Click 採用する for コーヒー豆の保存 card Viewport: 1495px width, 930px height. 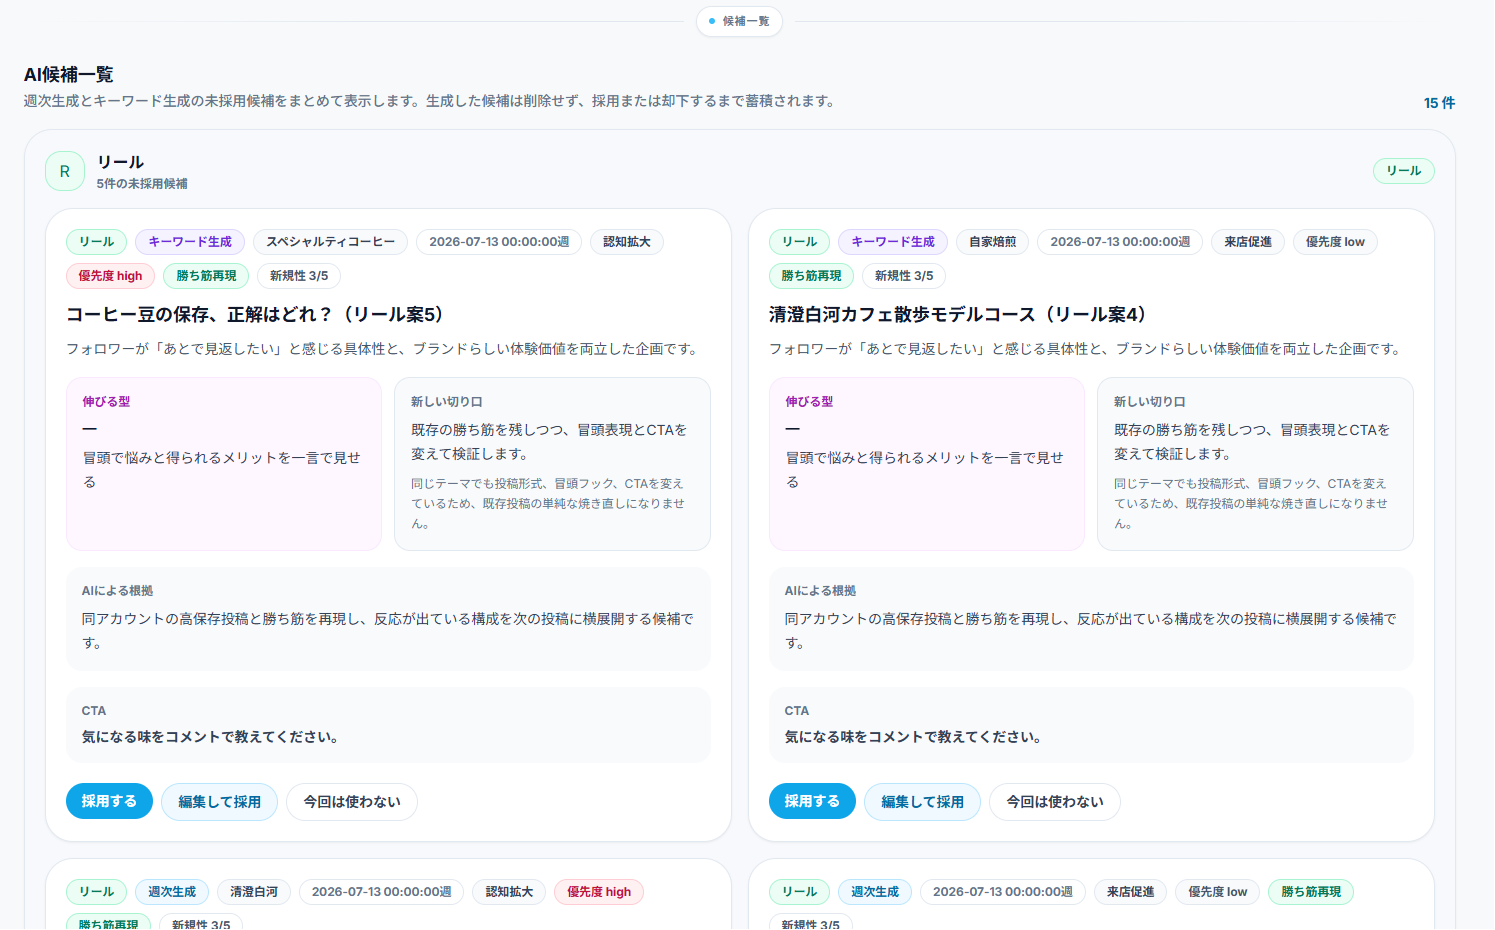point(109,801)
